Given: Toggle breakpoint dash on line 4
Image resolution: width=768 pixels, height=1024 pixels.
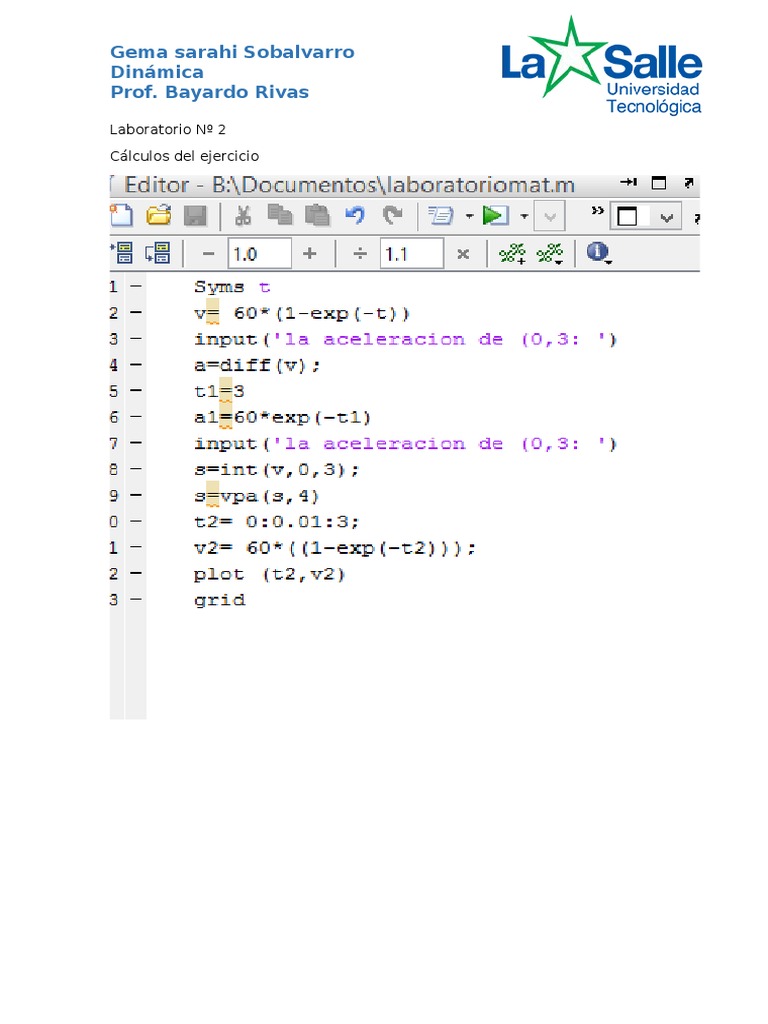Looking at the screenshot, I should (135, 365).
